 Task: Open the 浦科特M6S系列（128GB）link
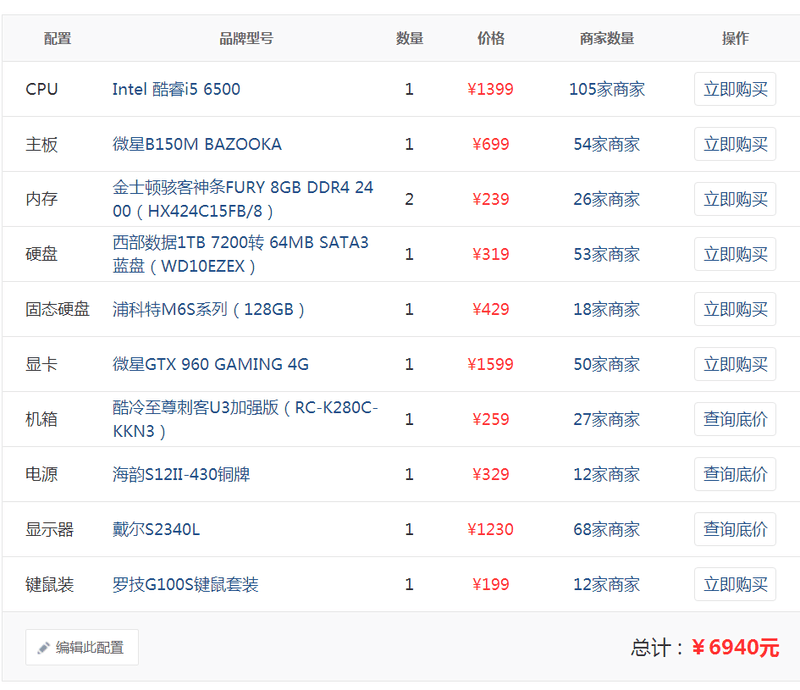click(x=209, y=309)
